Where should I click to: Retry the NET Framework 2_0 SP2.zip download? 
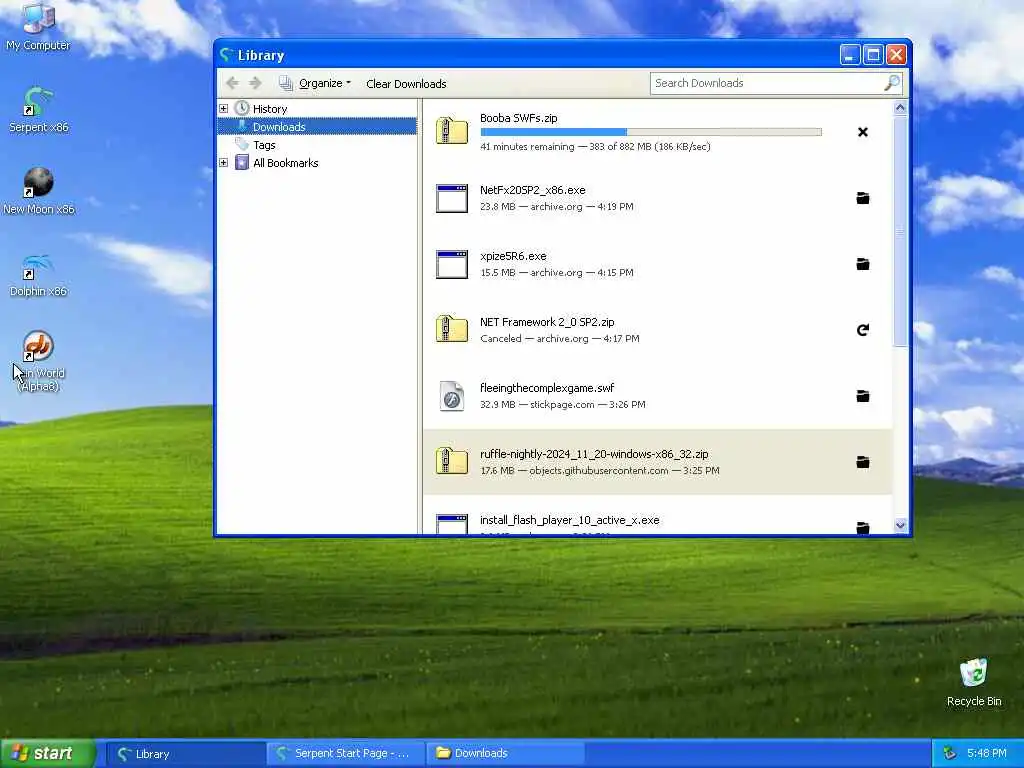(863, 330)
